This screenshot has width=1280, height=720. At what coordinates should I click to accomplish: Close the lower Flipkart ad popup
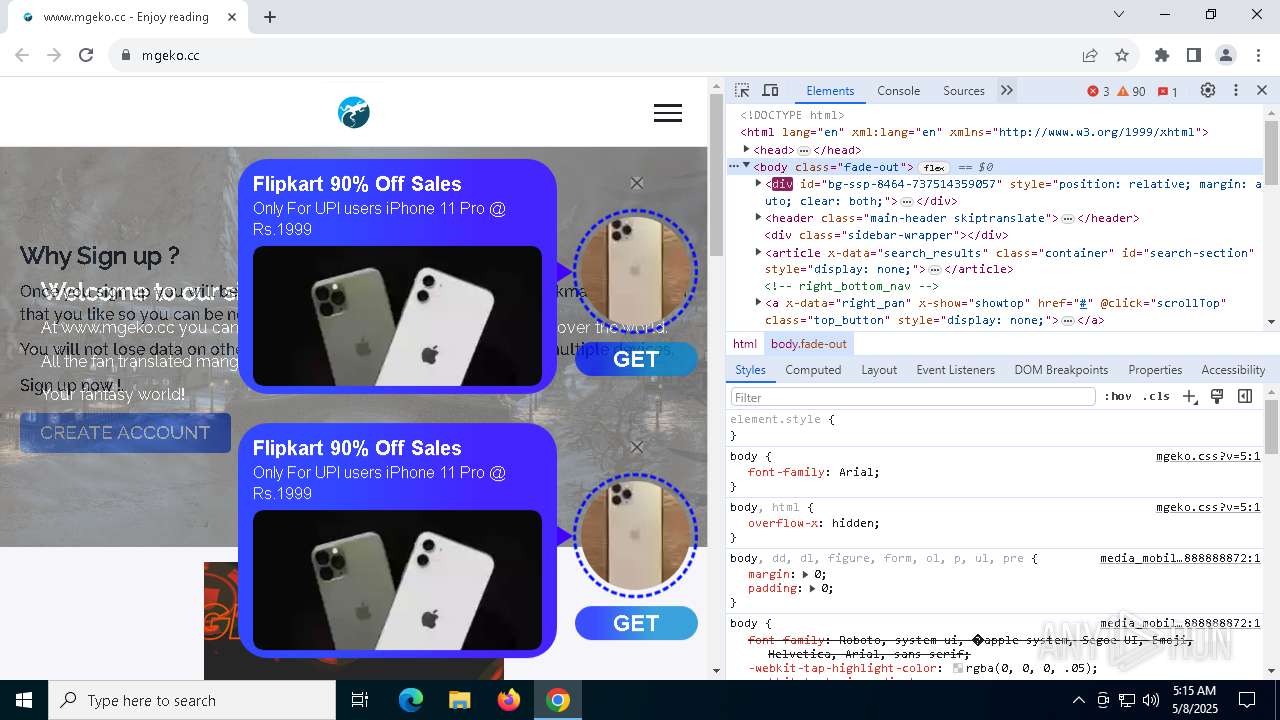(x=637, y=447)
